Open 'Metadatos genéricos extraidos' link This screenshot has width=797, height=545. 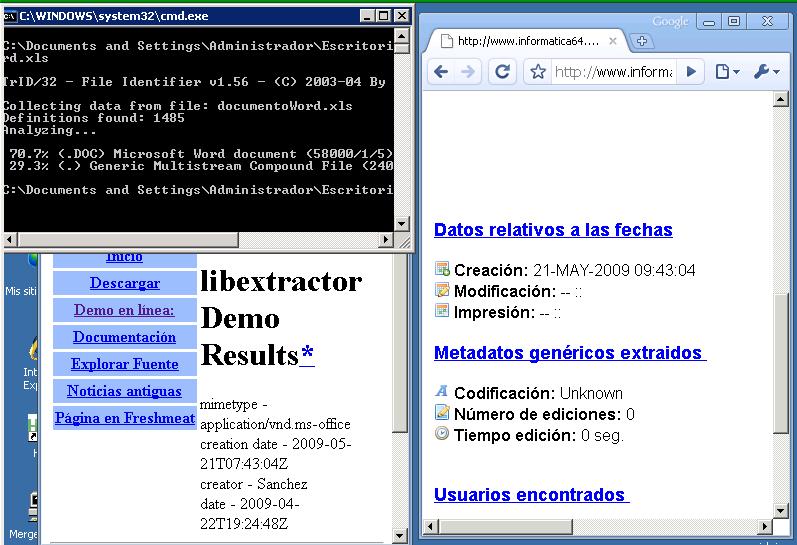click(x=570, y=352)
